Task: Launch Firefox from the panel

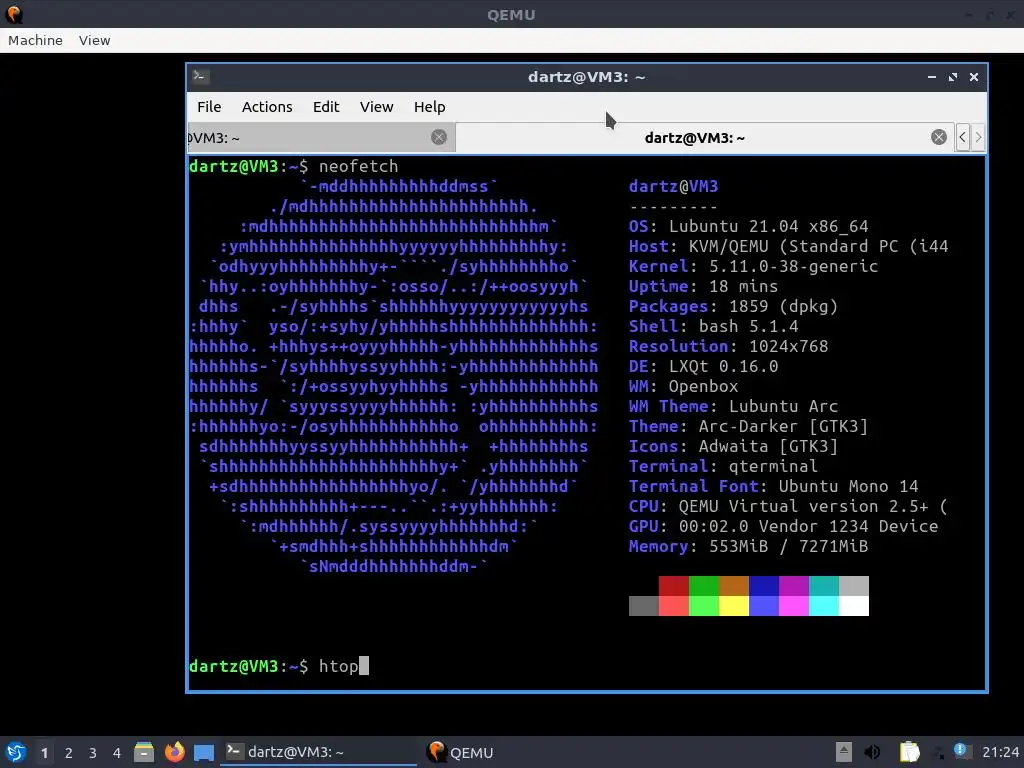Action: 174,752
